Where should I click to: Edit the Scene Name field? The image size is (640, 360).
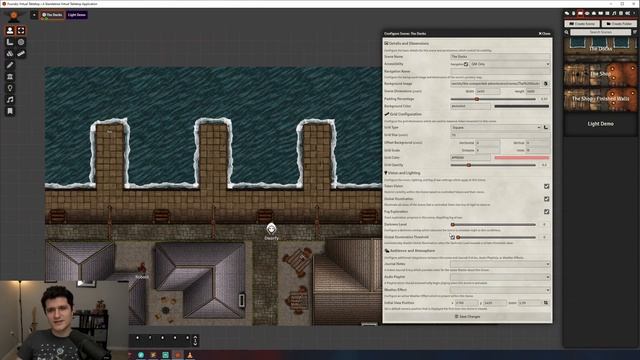click(500, 56)
